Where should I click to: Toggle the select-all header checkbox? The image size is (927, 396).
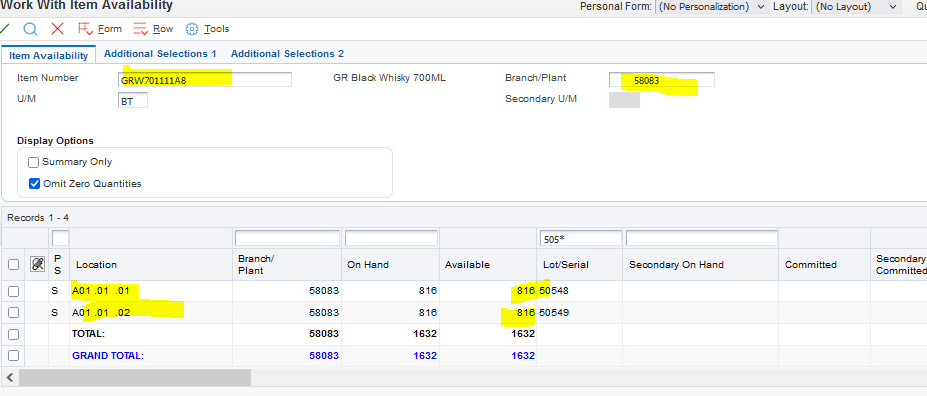[x=14, y=265]
